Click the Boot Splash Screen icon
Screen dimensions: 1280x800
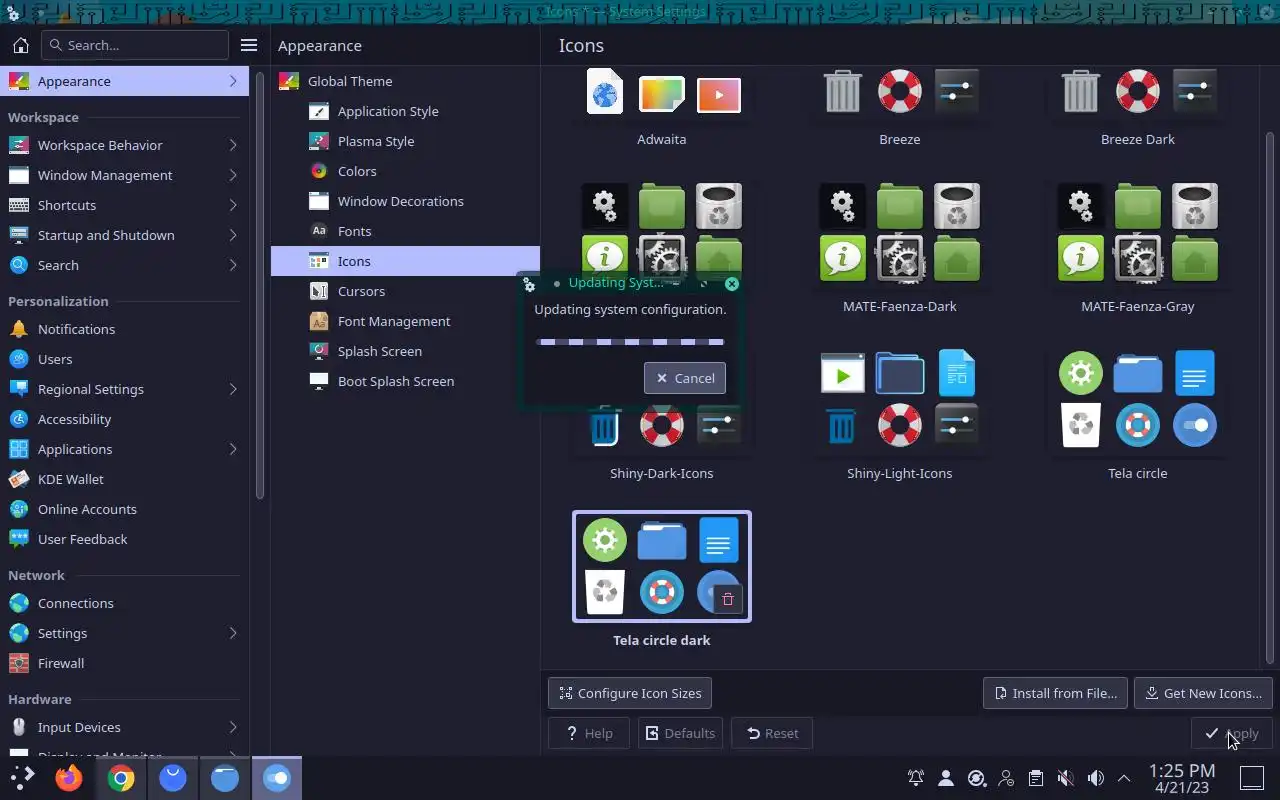[x=319, y=381]
